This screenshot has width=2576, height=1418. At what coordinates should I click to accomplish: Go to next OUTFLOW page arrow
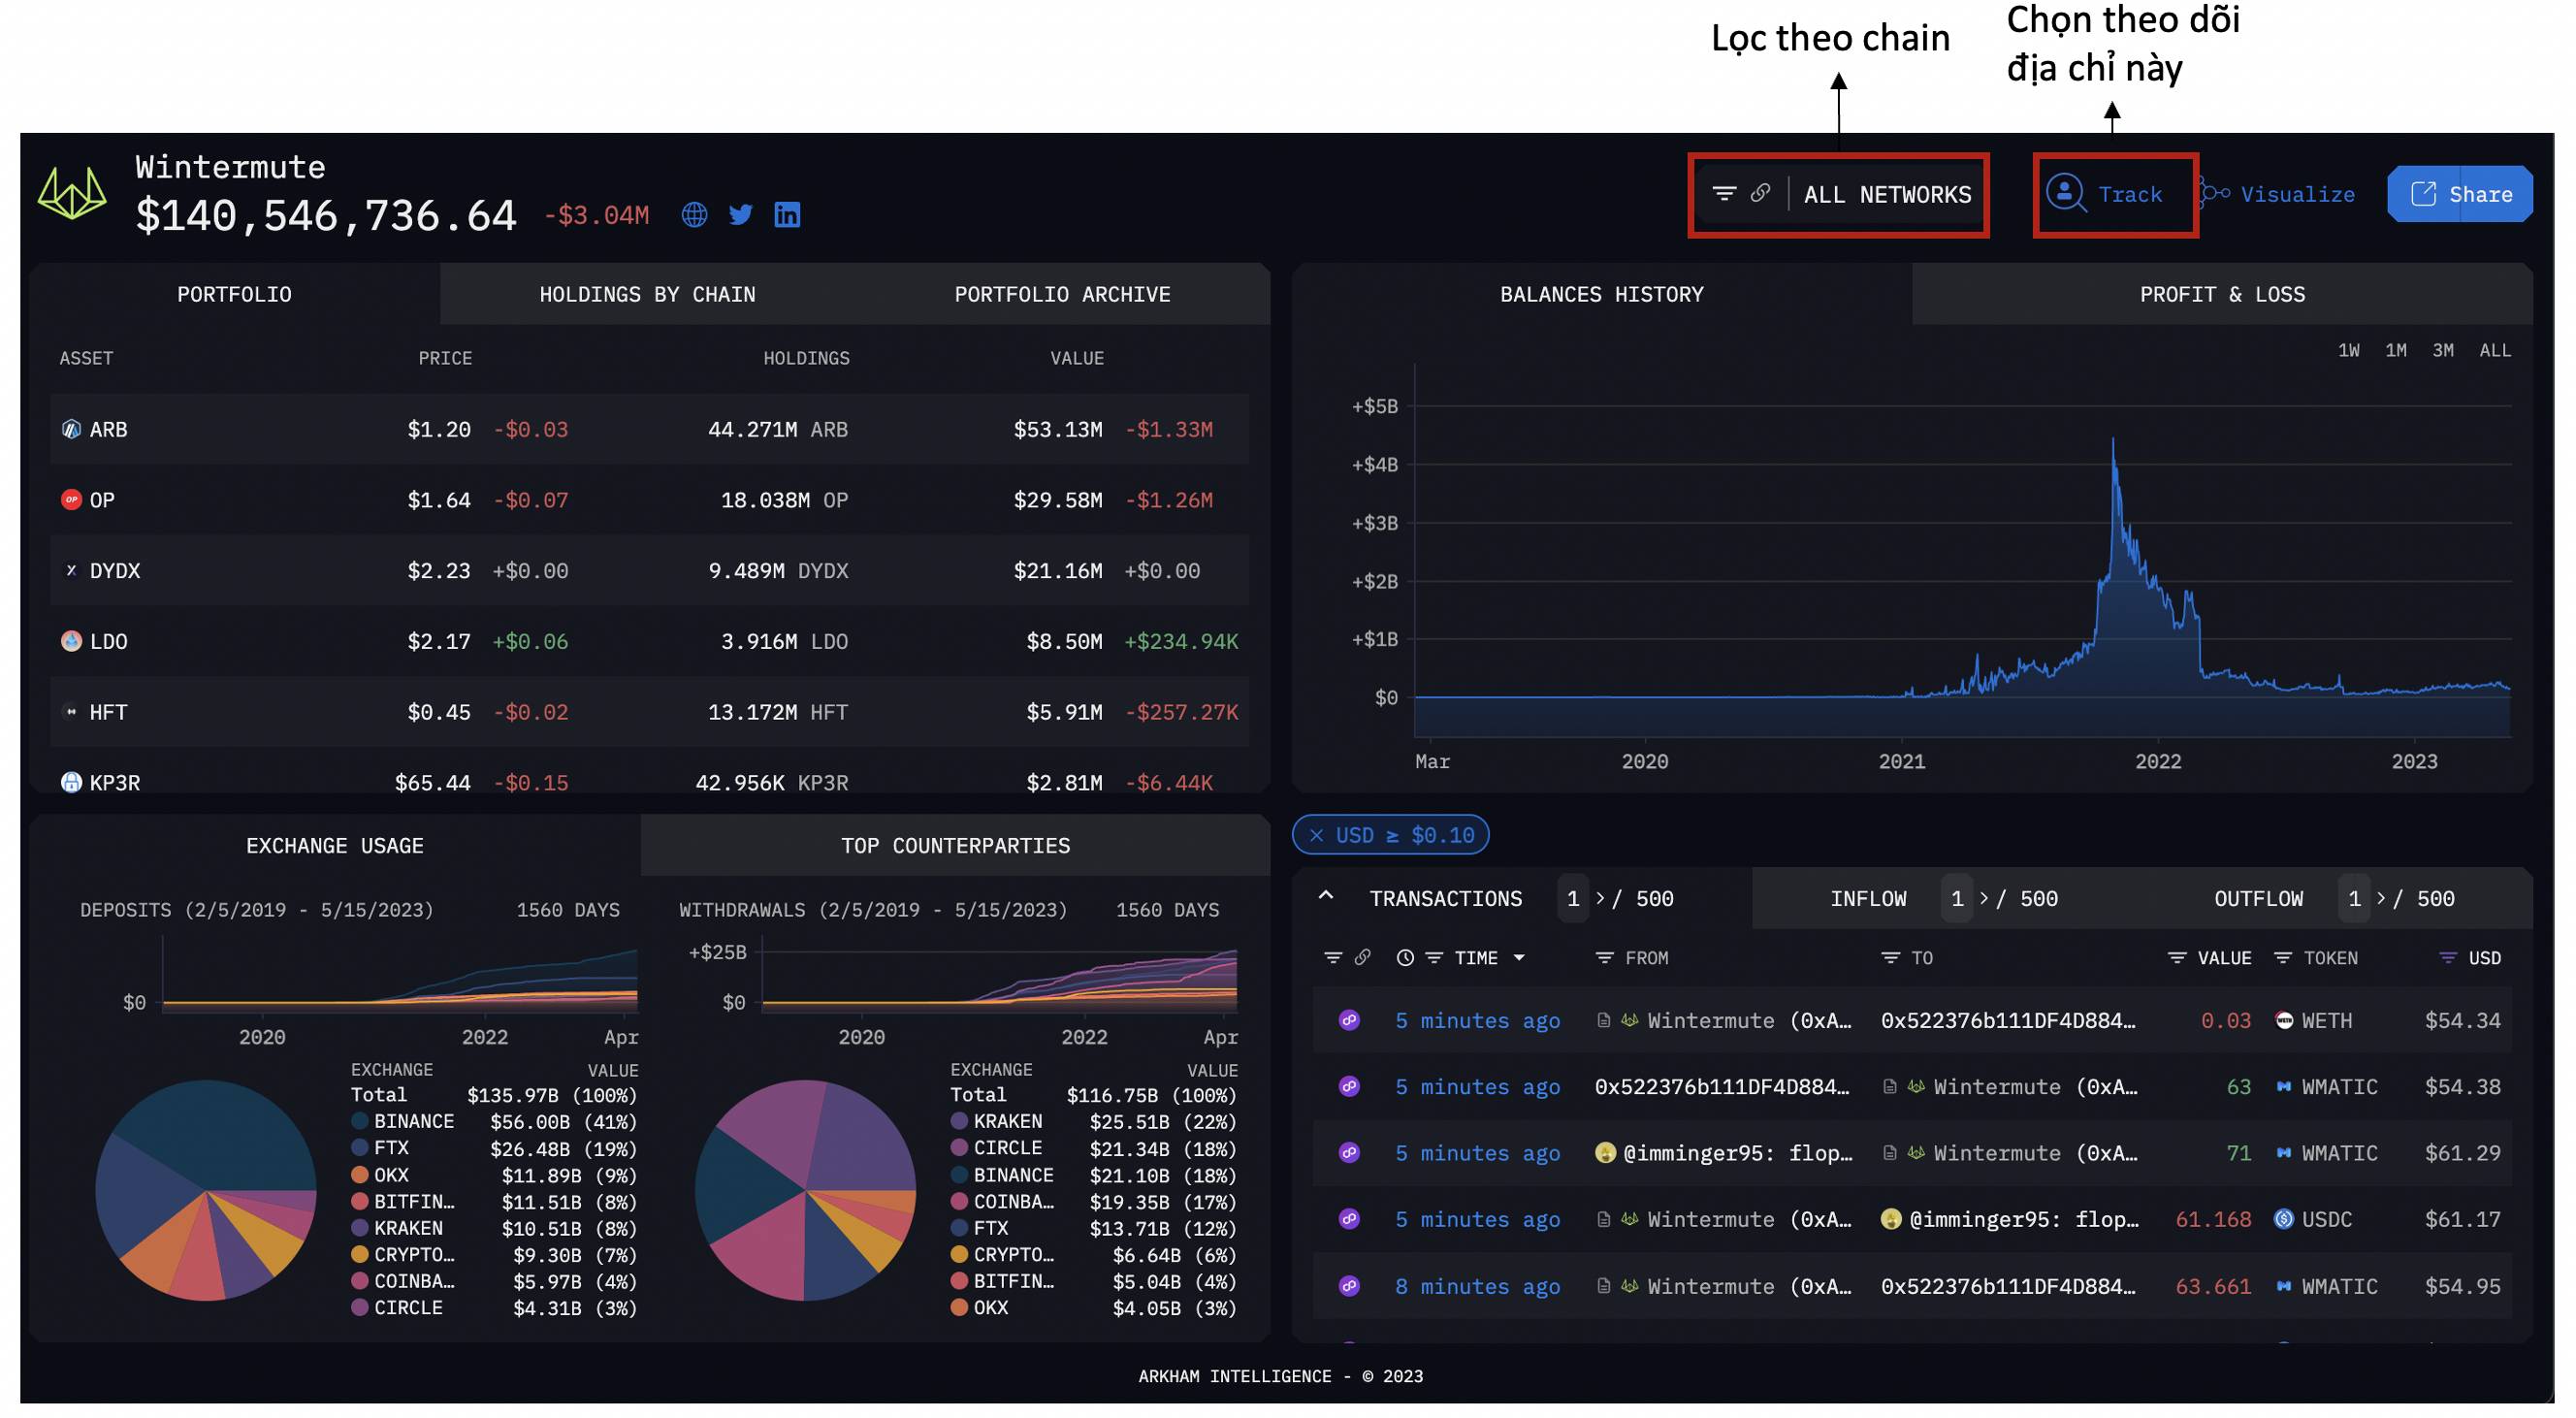(2382, 899)
